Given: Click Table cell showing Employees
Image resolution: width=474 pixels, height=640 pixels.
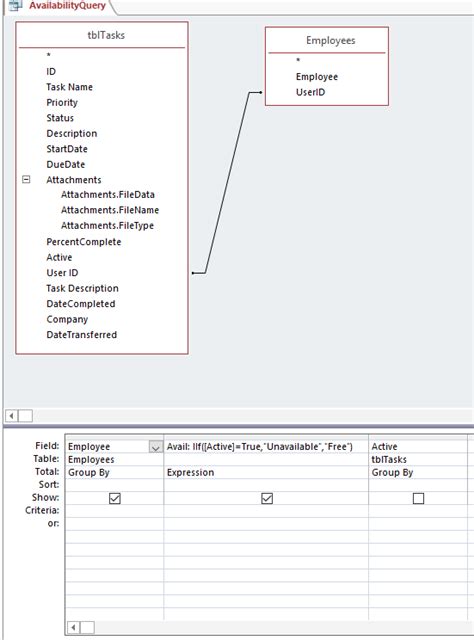Looking at the screenshot, I should pos(114,460).
